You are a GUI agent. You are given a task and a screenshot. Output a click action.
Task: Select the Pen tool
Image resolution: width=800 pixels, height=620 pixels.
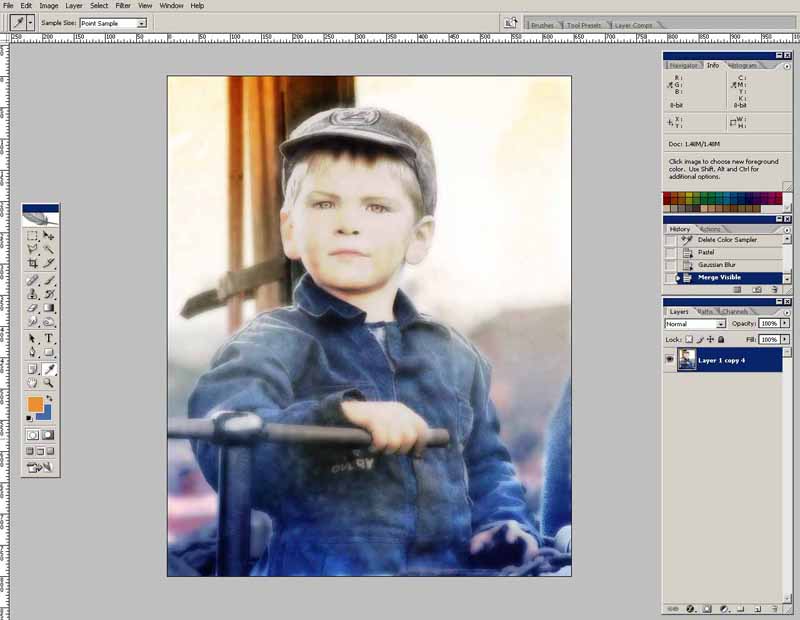pyautogui.click(x=33, y=352)
